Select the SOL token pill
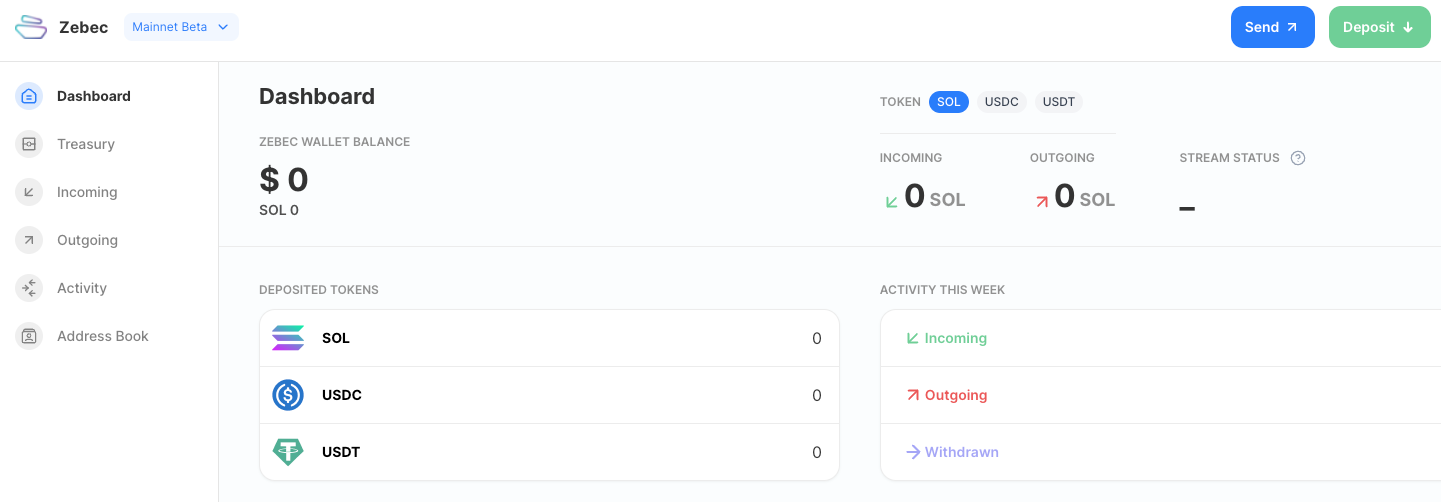 pyautogui.click(x=949, y=102)
